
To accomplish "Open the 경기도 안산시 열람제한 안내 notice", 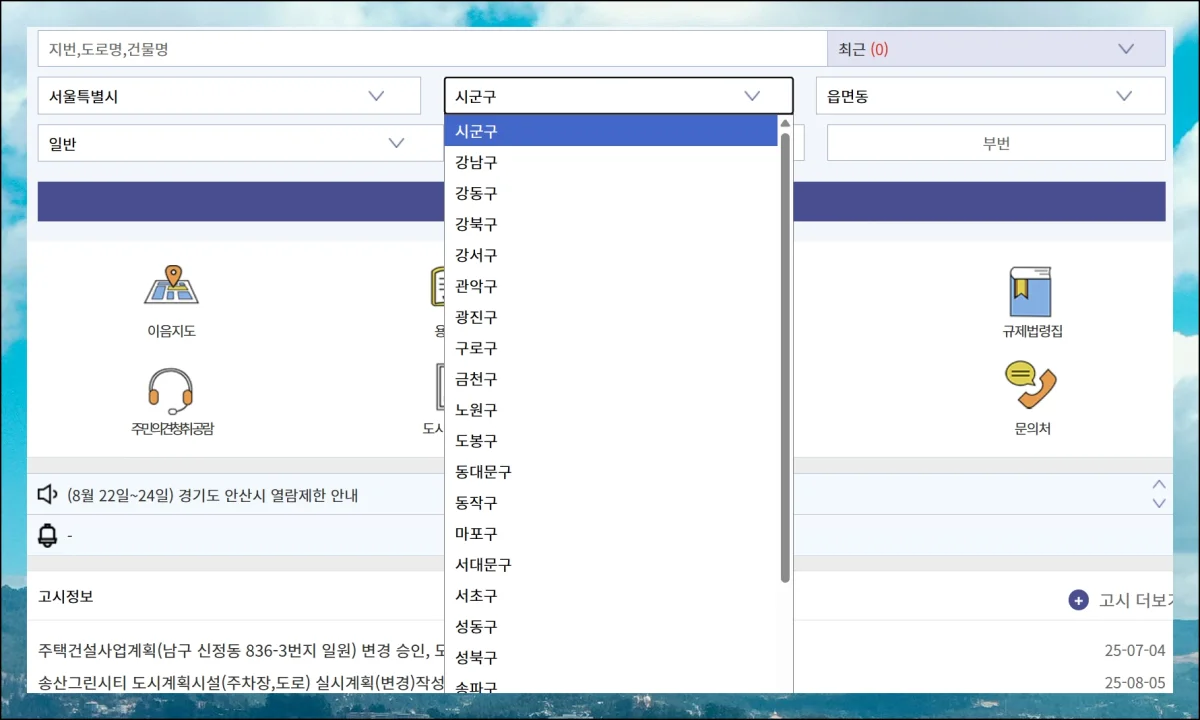I will (x=212, y=495).
